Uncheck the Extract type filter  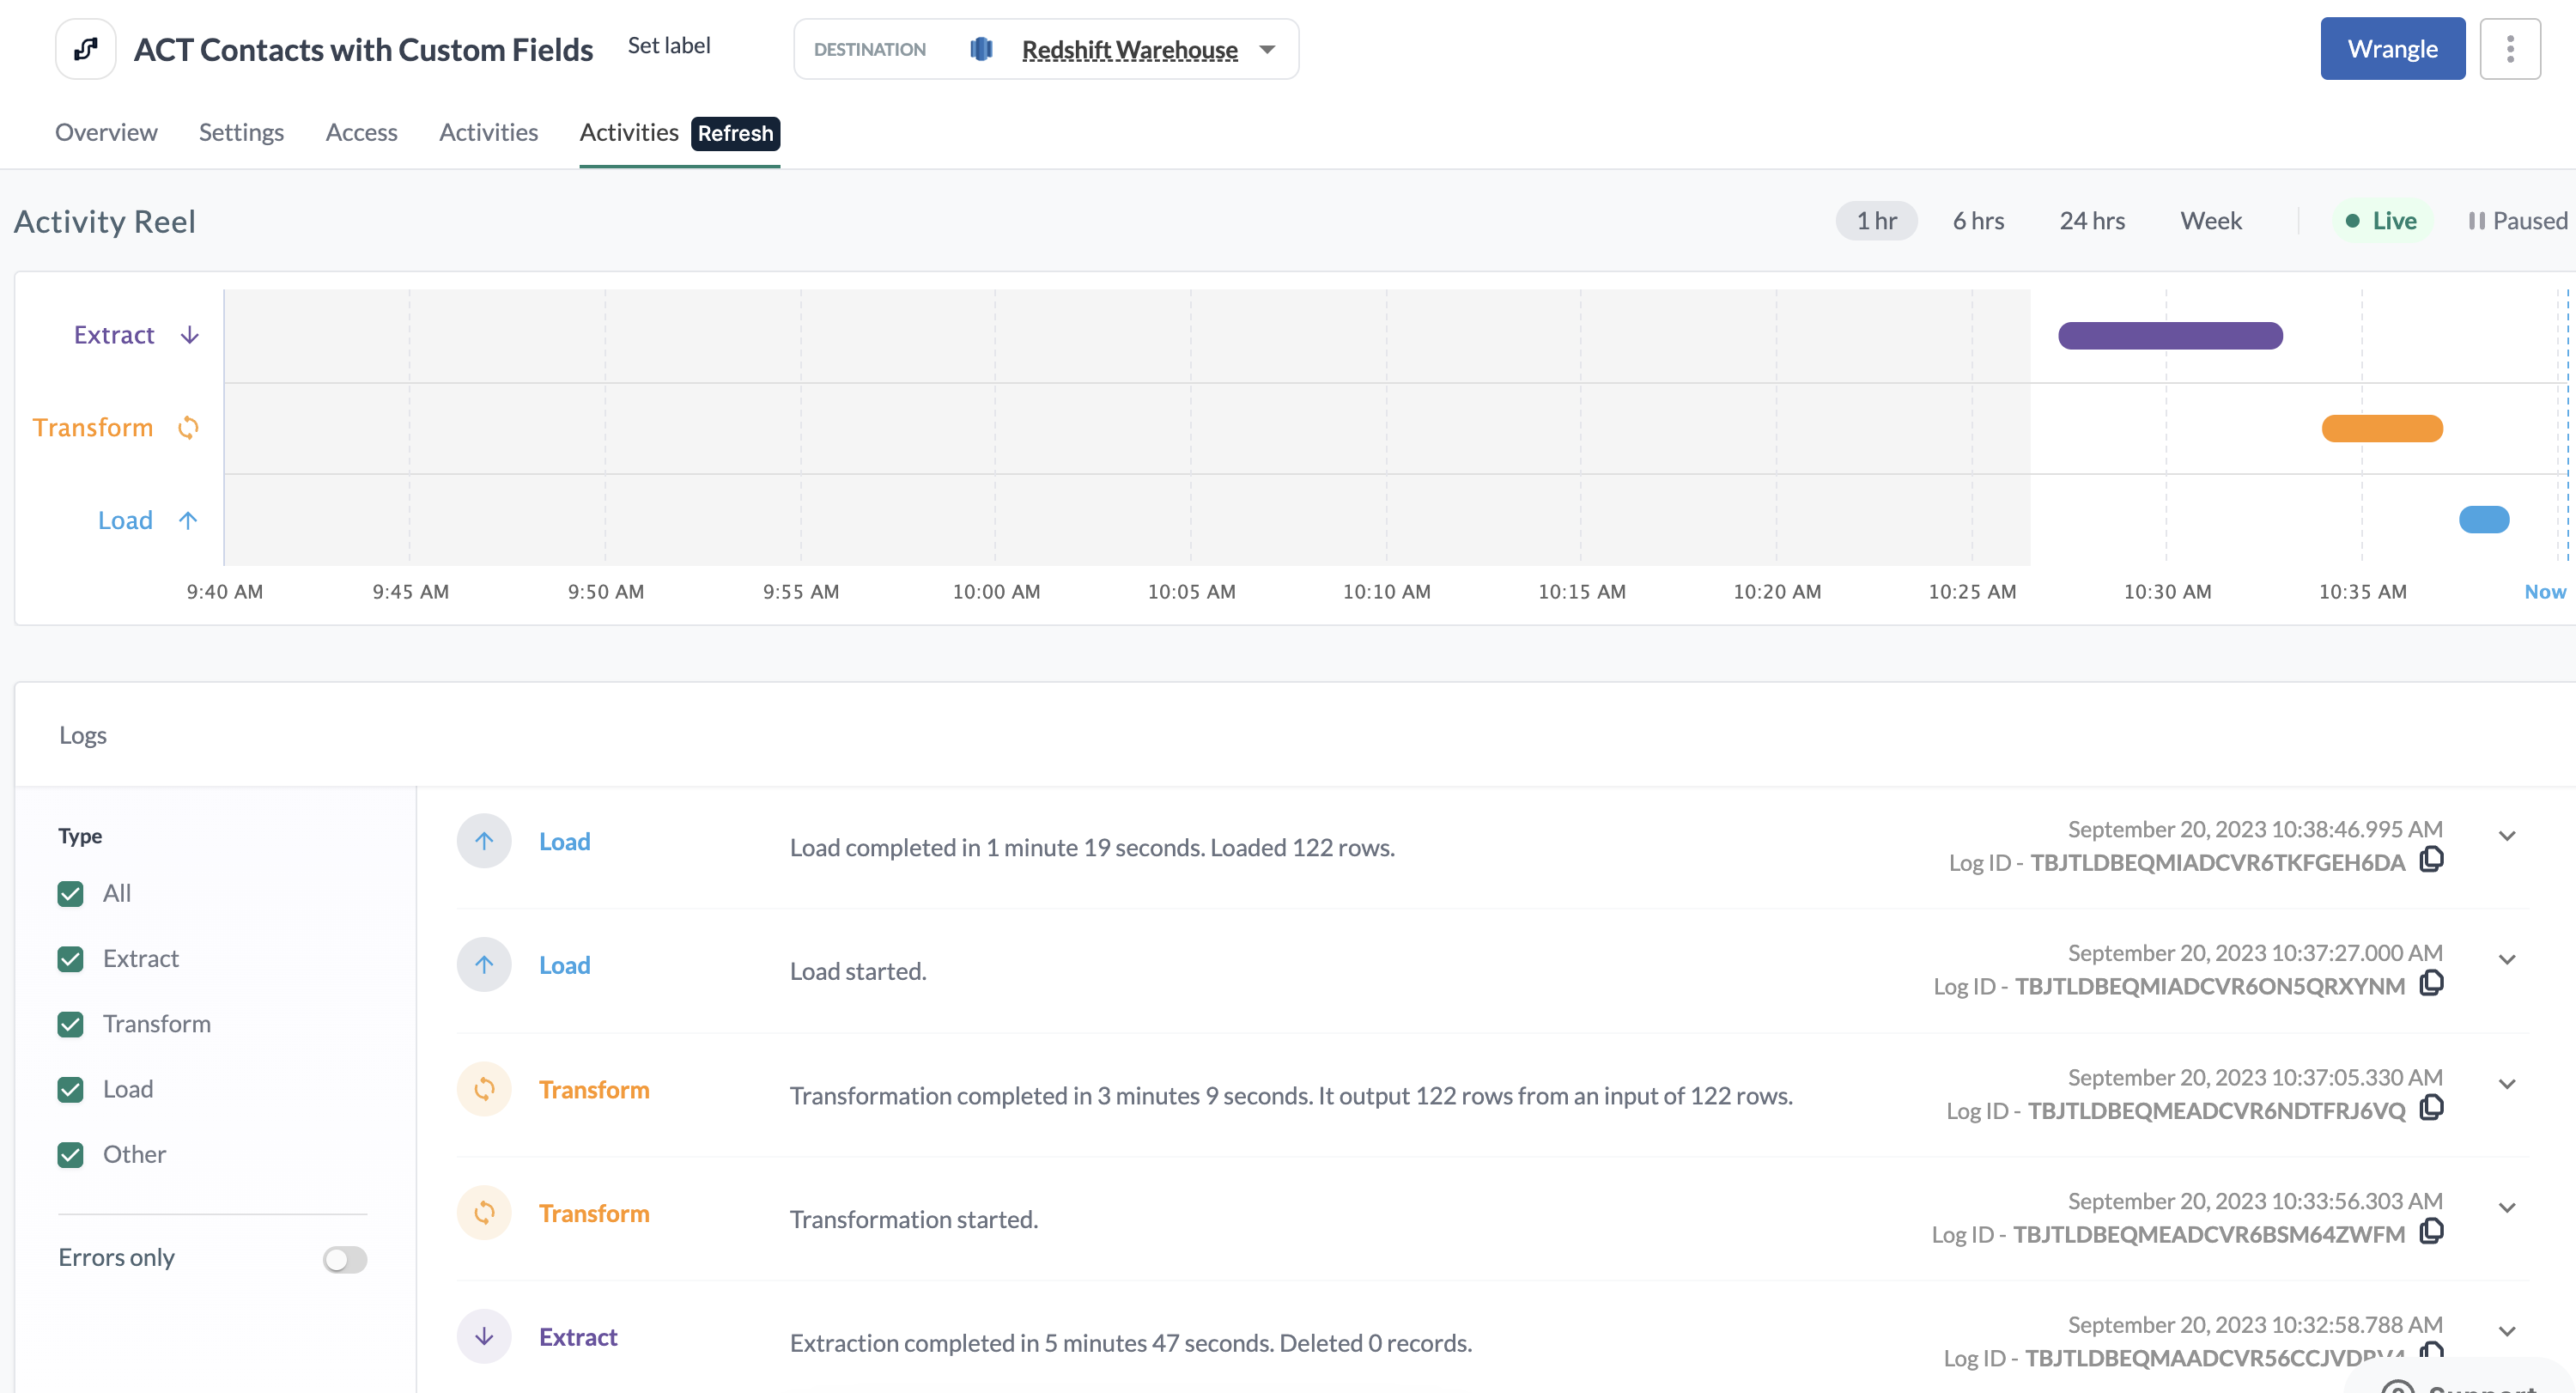[71, 959]
